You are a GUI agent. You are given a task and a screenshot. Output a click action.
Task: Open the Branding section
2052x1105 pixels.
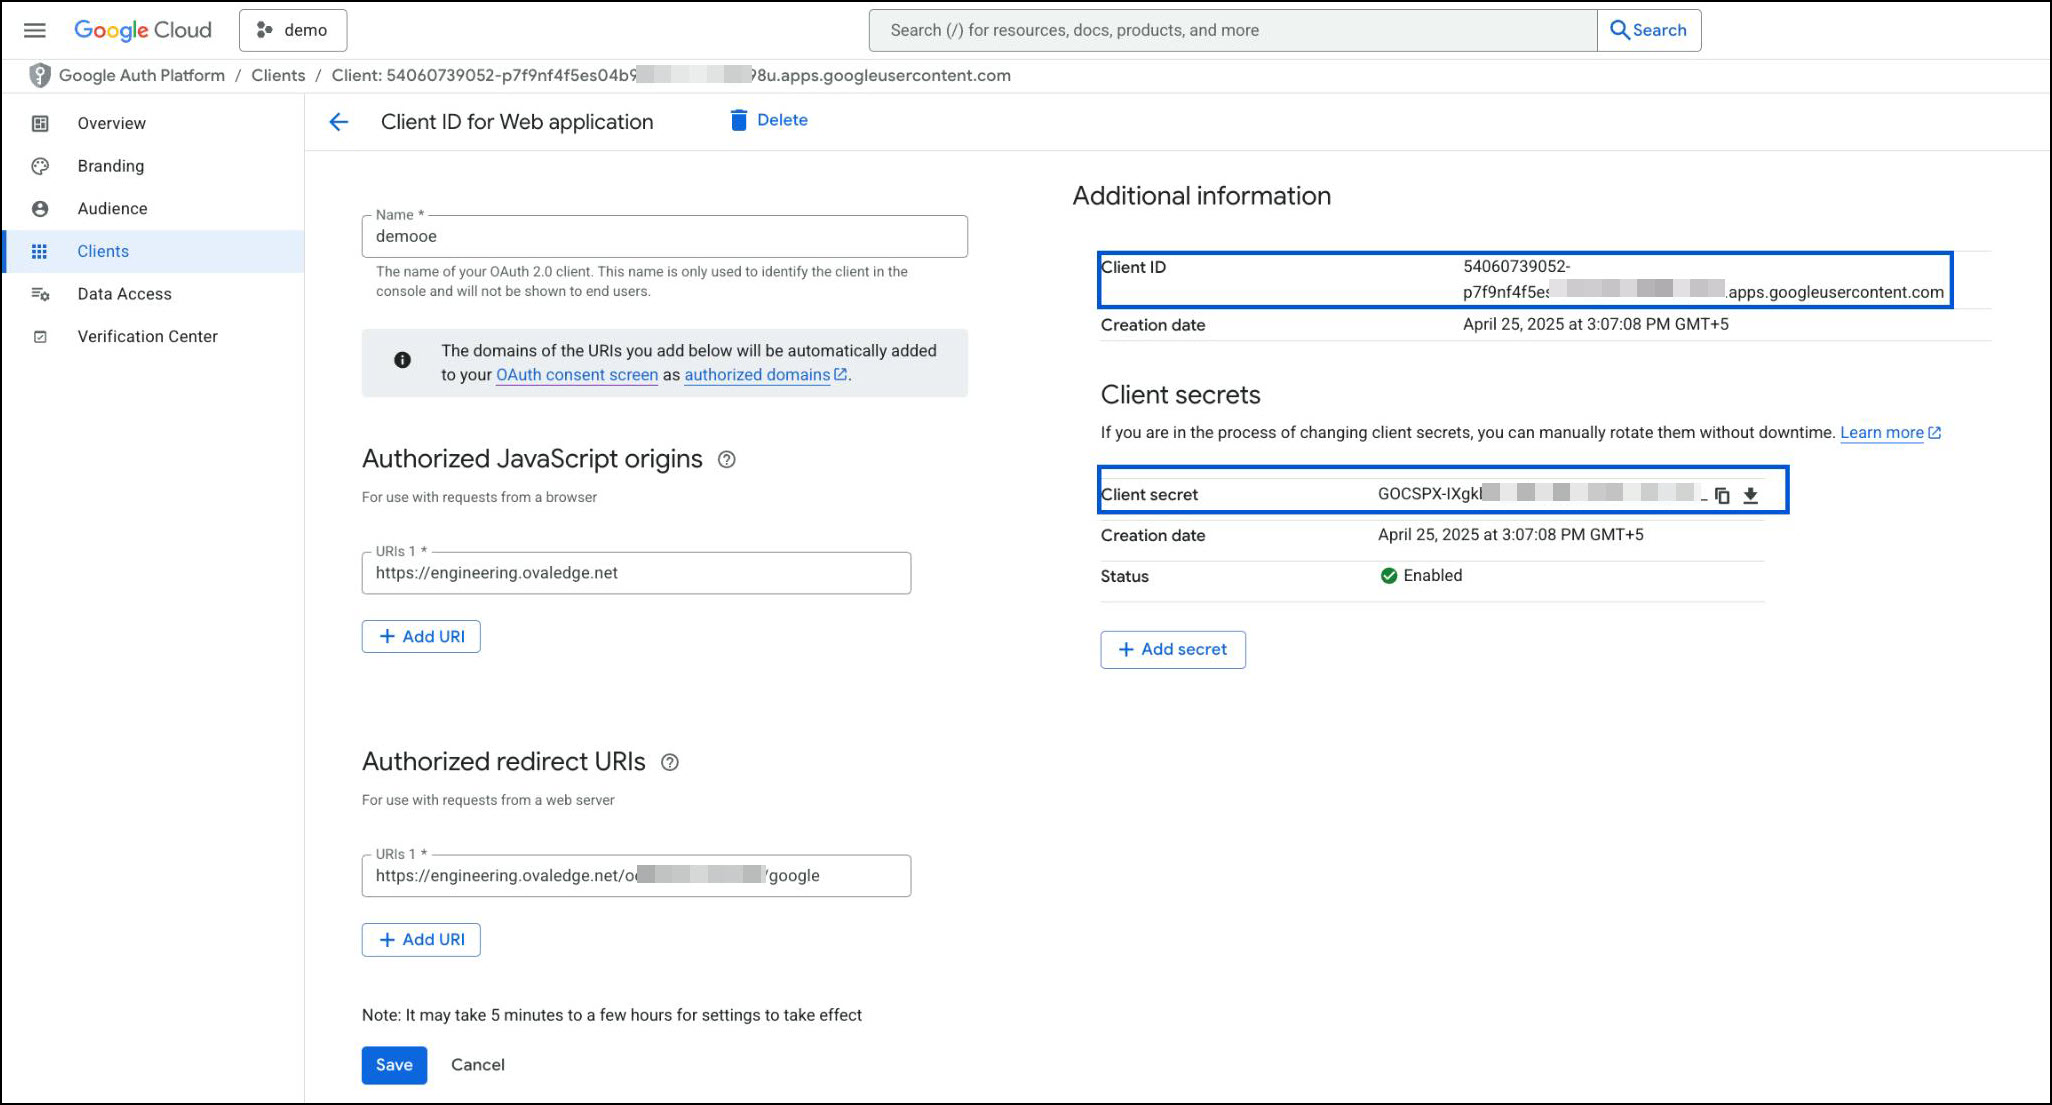click(110, 166)
